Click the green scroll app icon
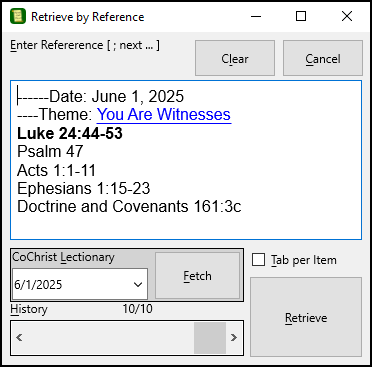The width and height of the screenshot is (372, 367). [x=18, y=16]
